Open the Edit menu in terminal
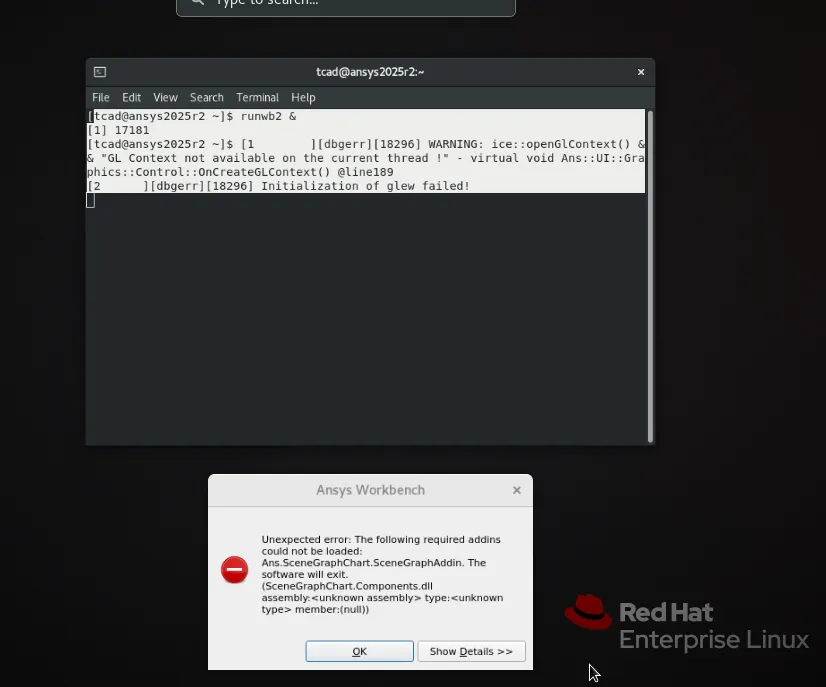Image resolution: width=826 pixels, height=687 pixels. 131,97
